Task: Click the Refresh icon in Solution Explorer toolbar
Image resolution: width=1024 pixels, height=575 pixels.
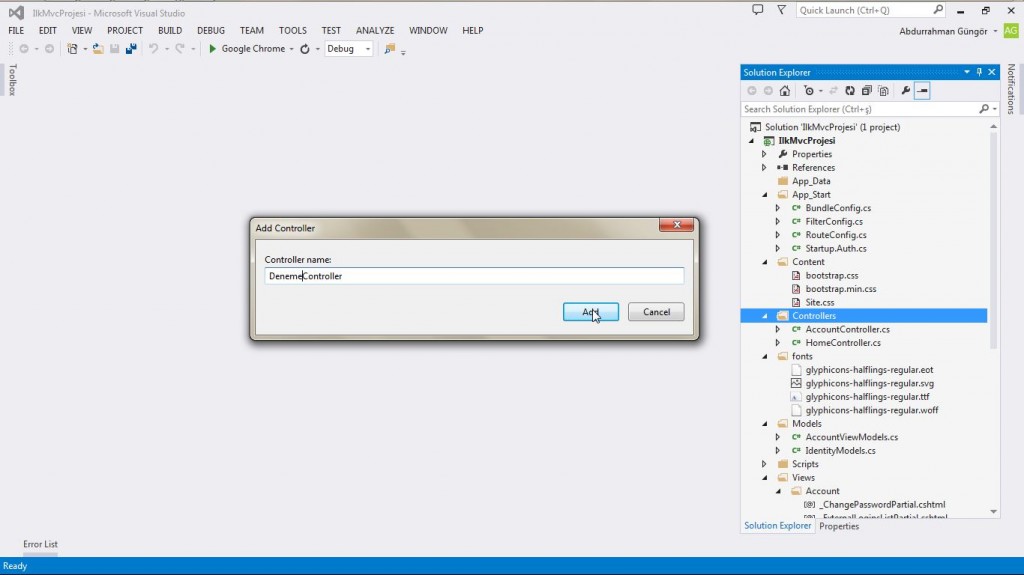Action: 850,91
